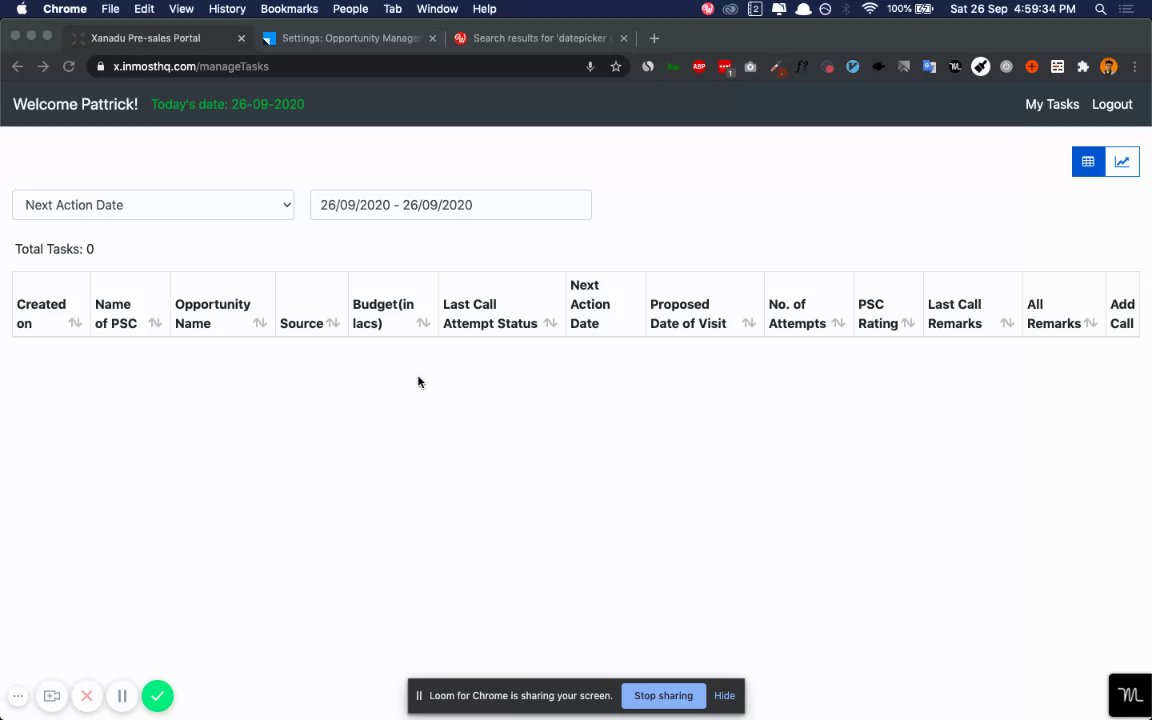Stop sharing screen with Loom

[x=663, y=696]
